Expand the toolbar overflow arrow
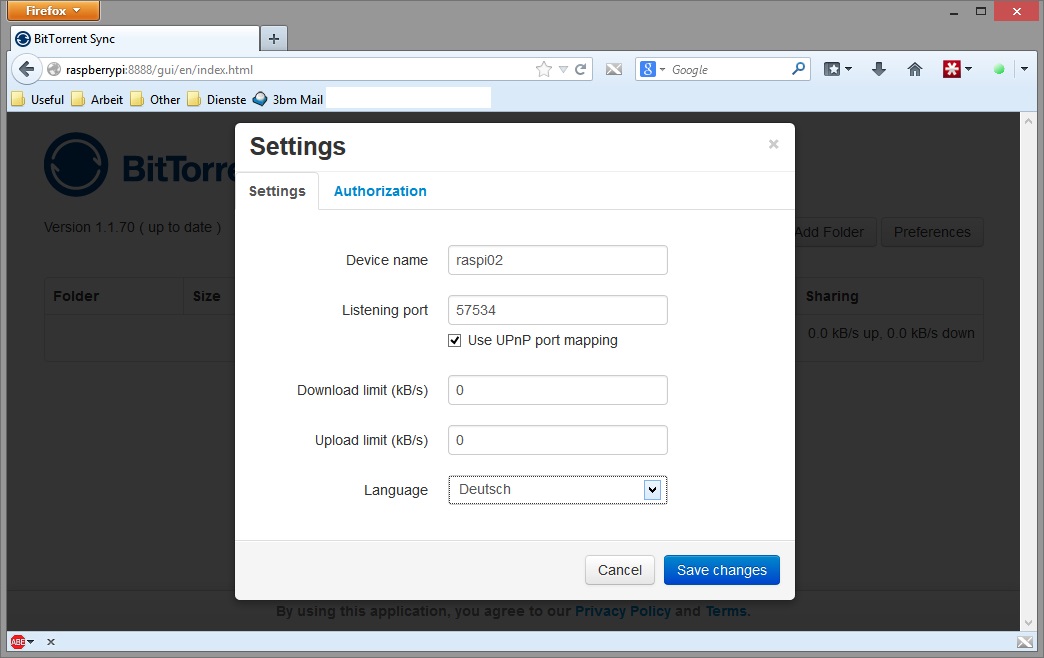The width and height of the screenshot is (1044, 658). 1024,69
